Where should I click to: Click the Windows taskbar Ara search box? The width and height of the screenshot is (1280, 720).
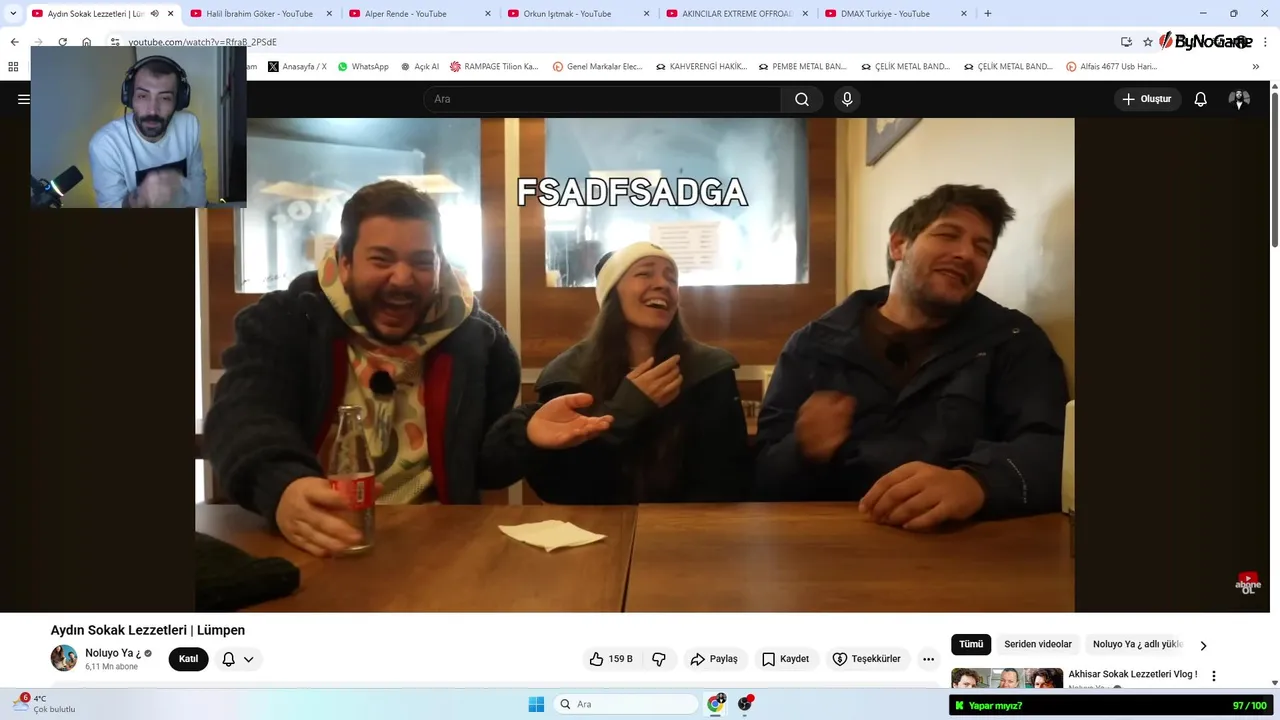627,704
